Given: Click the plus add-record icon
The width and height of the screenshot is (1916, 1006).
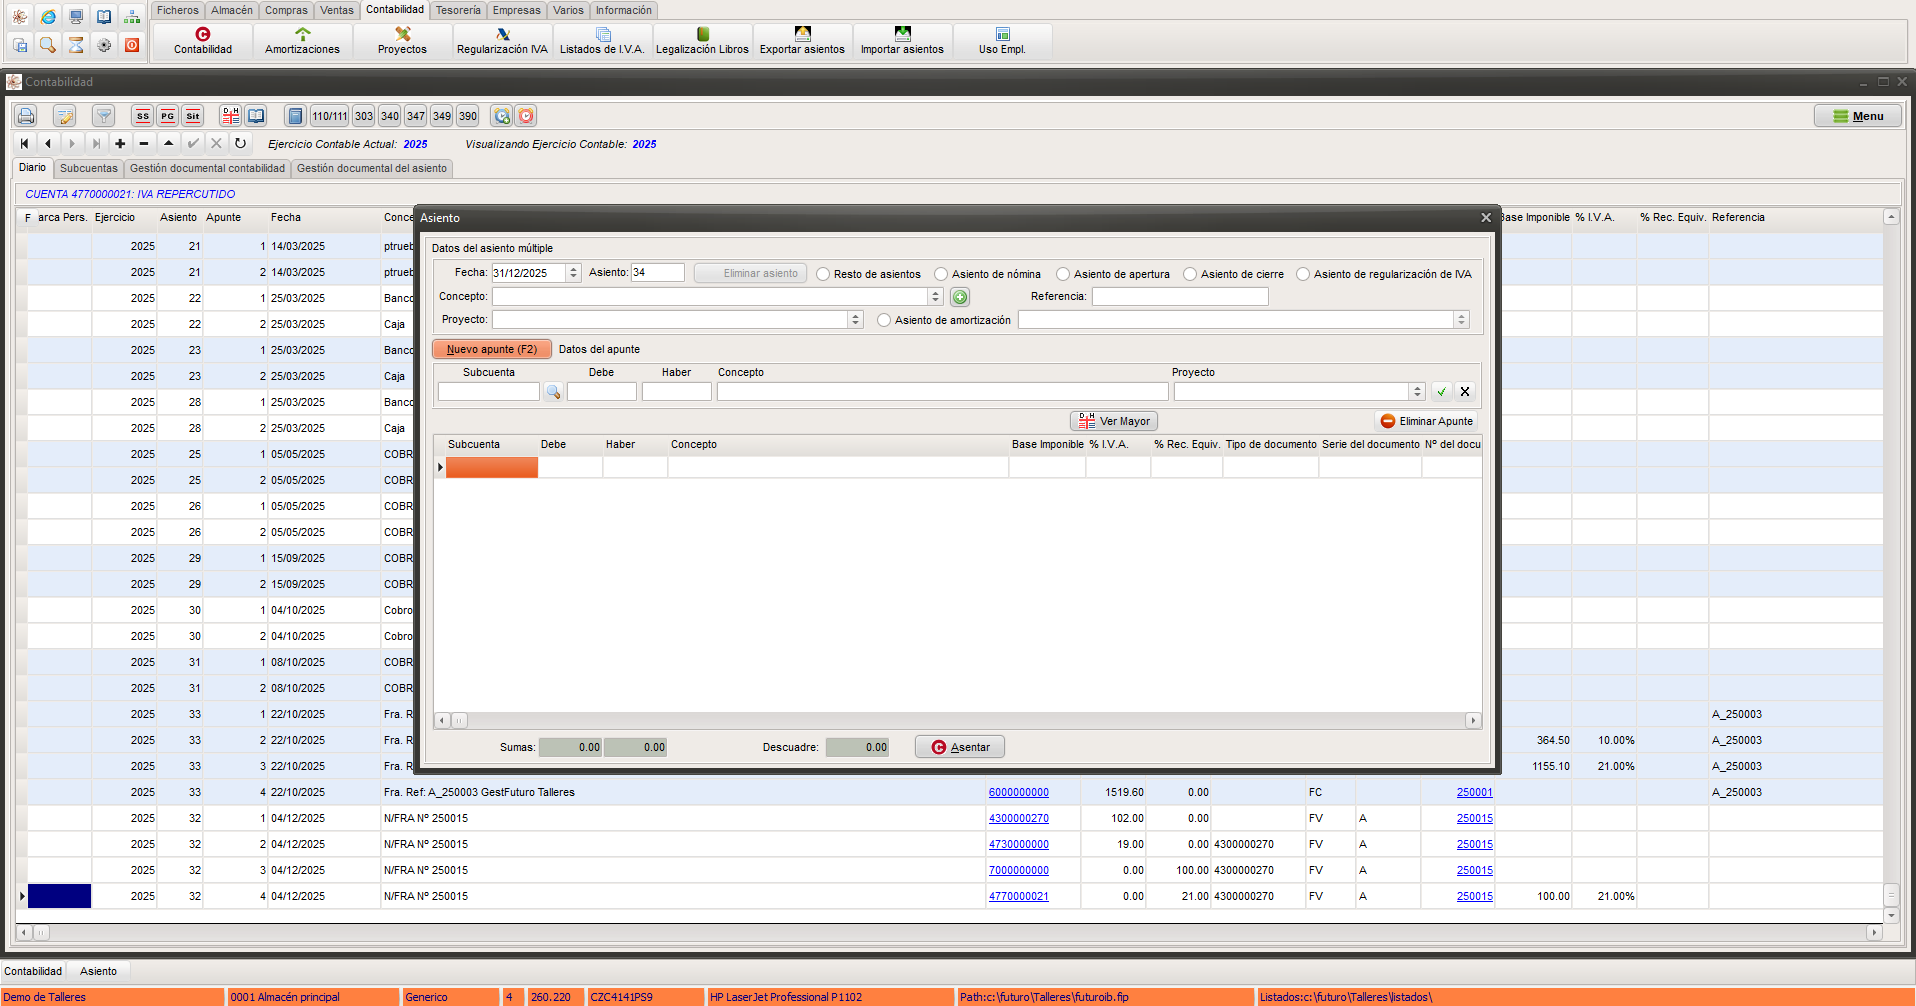Looking at the screenshot, I should (x=120, y=143).
